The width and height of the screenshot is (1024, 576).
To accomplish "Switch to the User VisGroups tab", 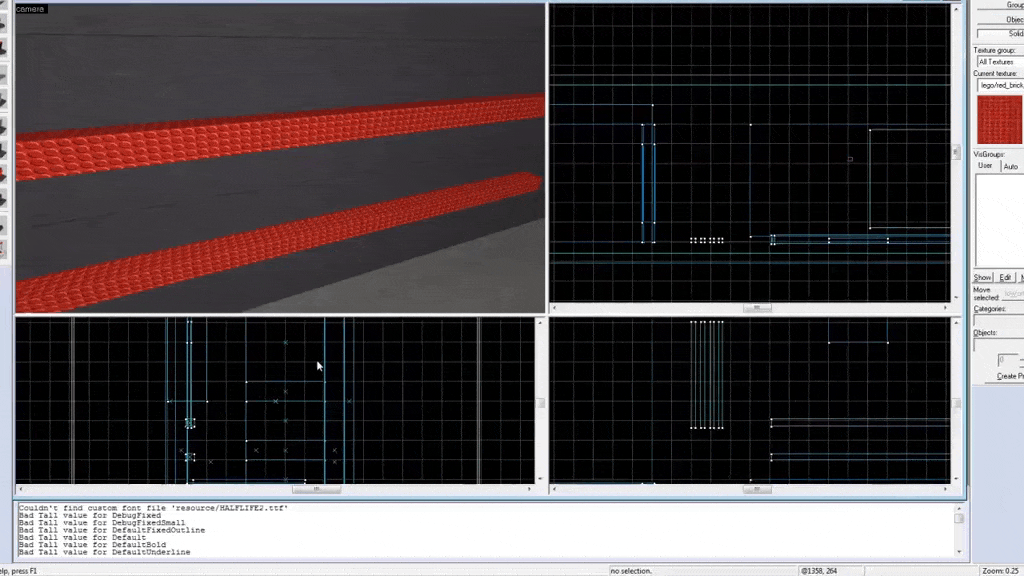I will tap(985, 166).
